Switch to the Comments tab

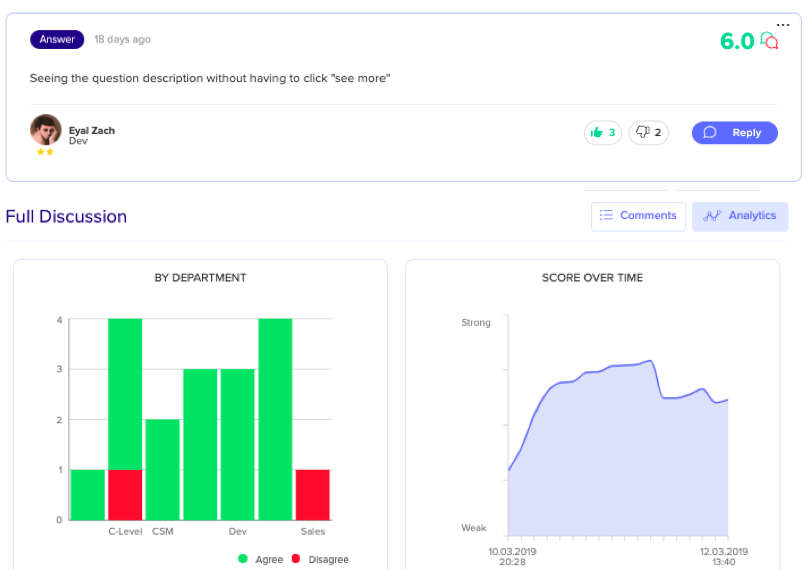[x=638, y=216]
